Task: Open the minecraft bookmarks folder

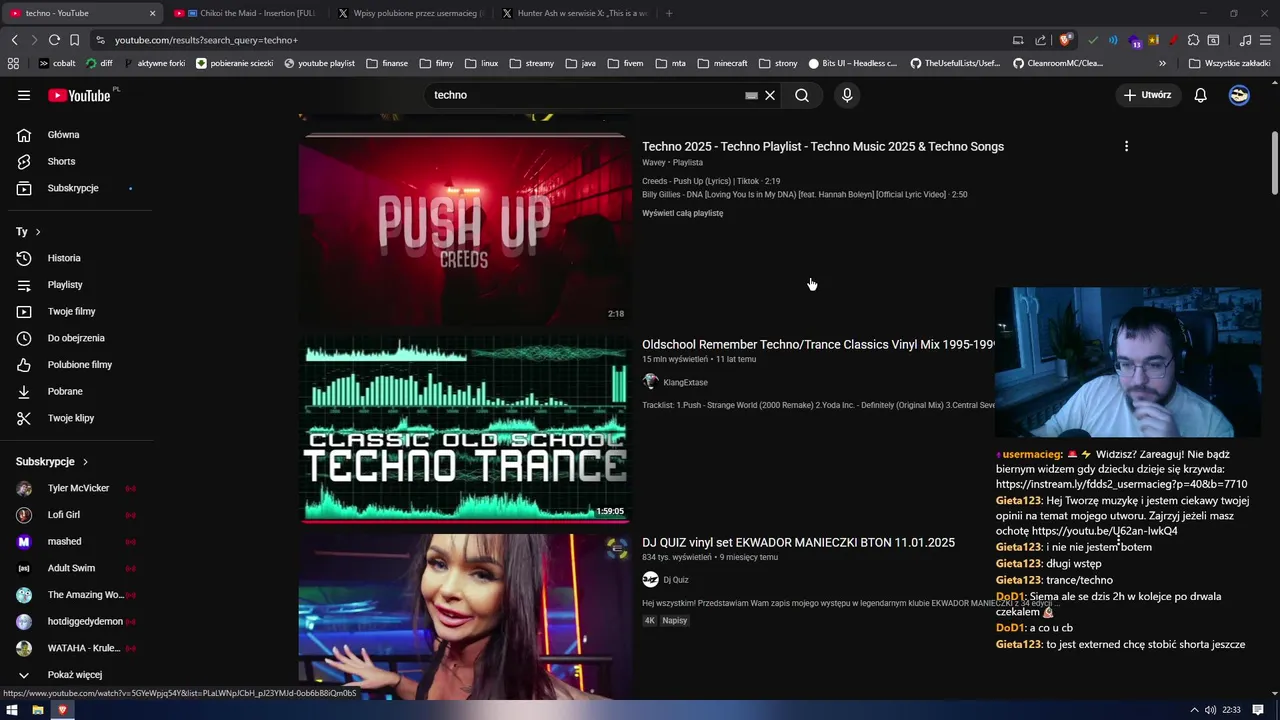Action: pos(722,63)
